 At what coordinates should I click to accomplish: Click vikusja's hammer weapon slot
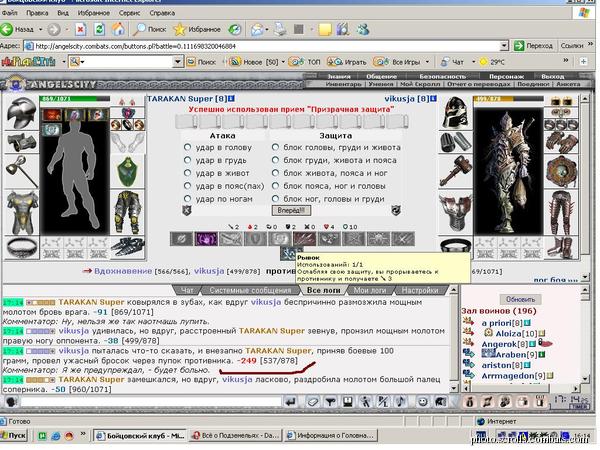[x=455, y=171]
